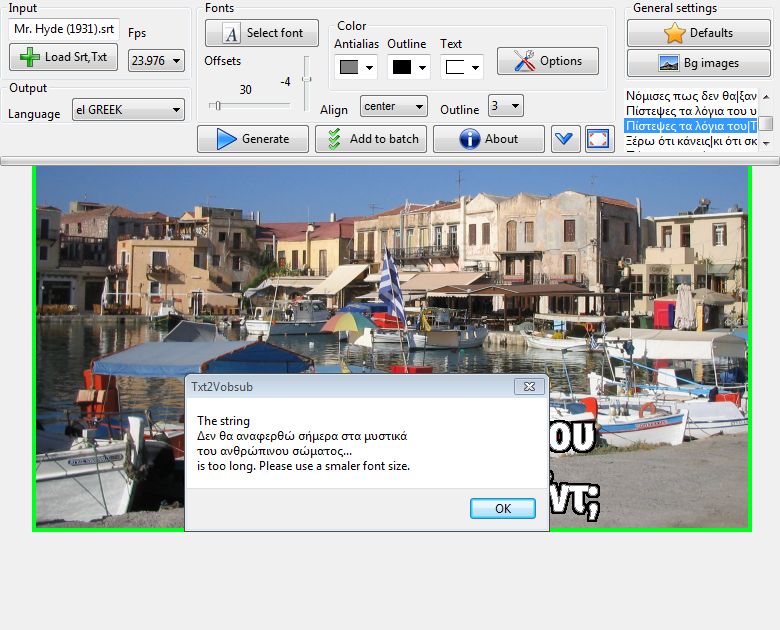Open the Text color dropdown
This screenshot has width=780, height=630.
pos(475,68)
